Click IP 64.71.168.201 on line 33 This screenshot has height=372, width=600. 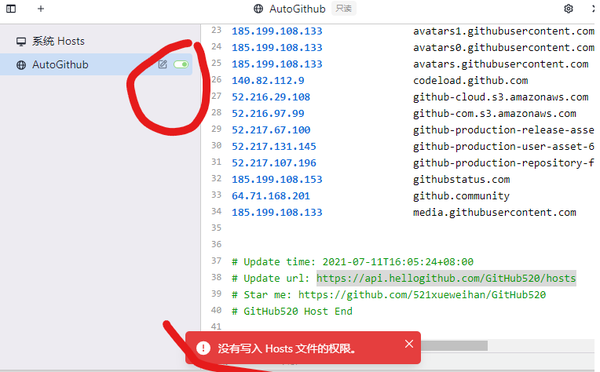(271, 196)
